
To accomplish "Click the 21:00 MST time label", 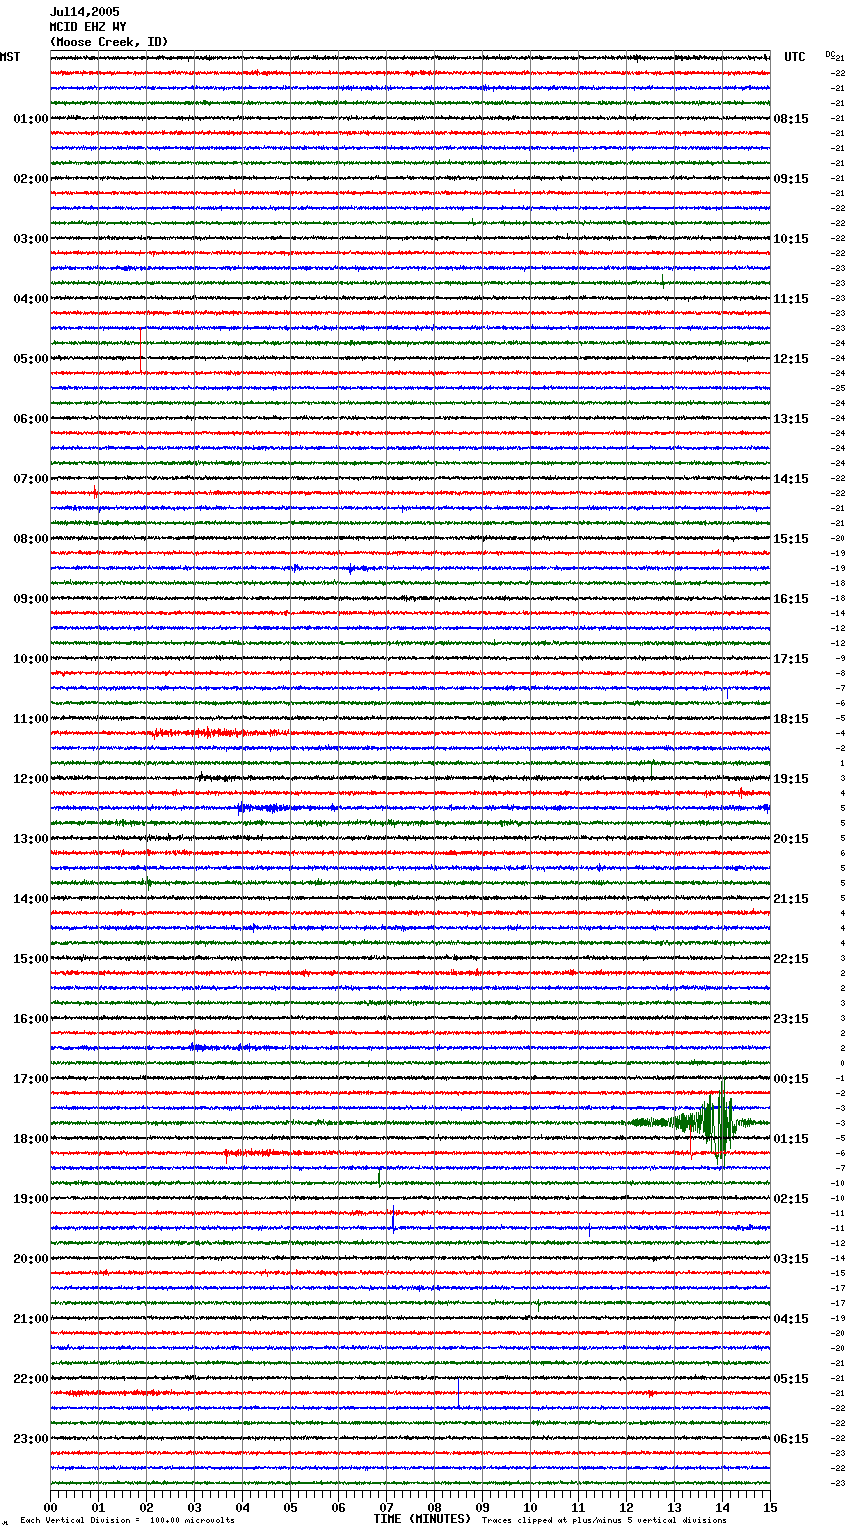I will [x=31, y=1319].
